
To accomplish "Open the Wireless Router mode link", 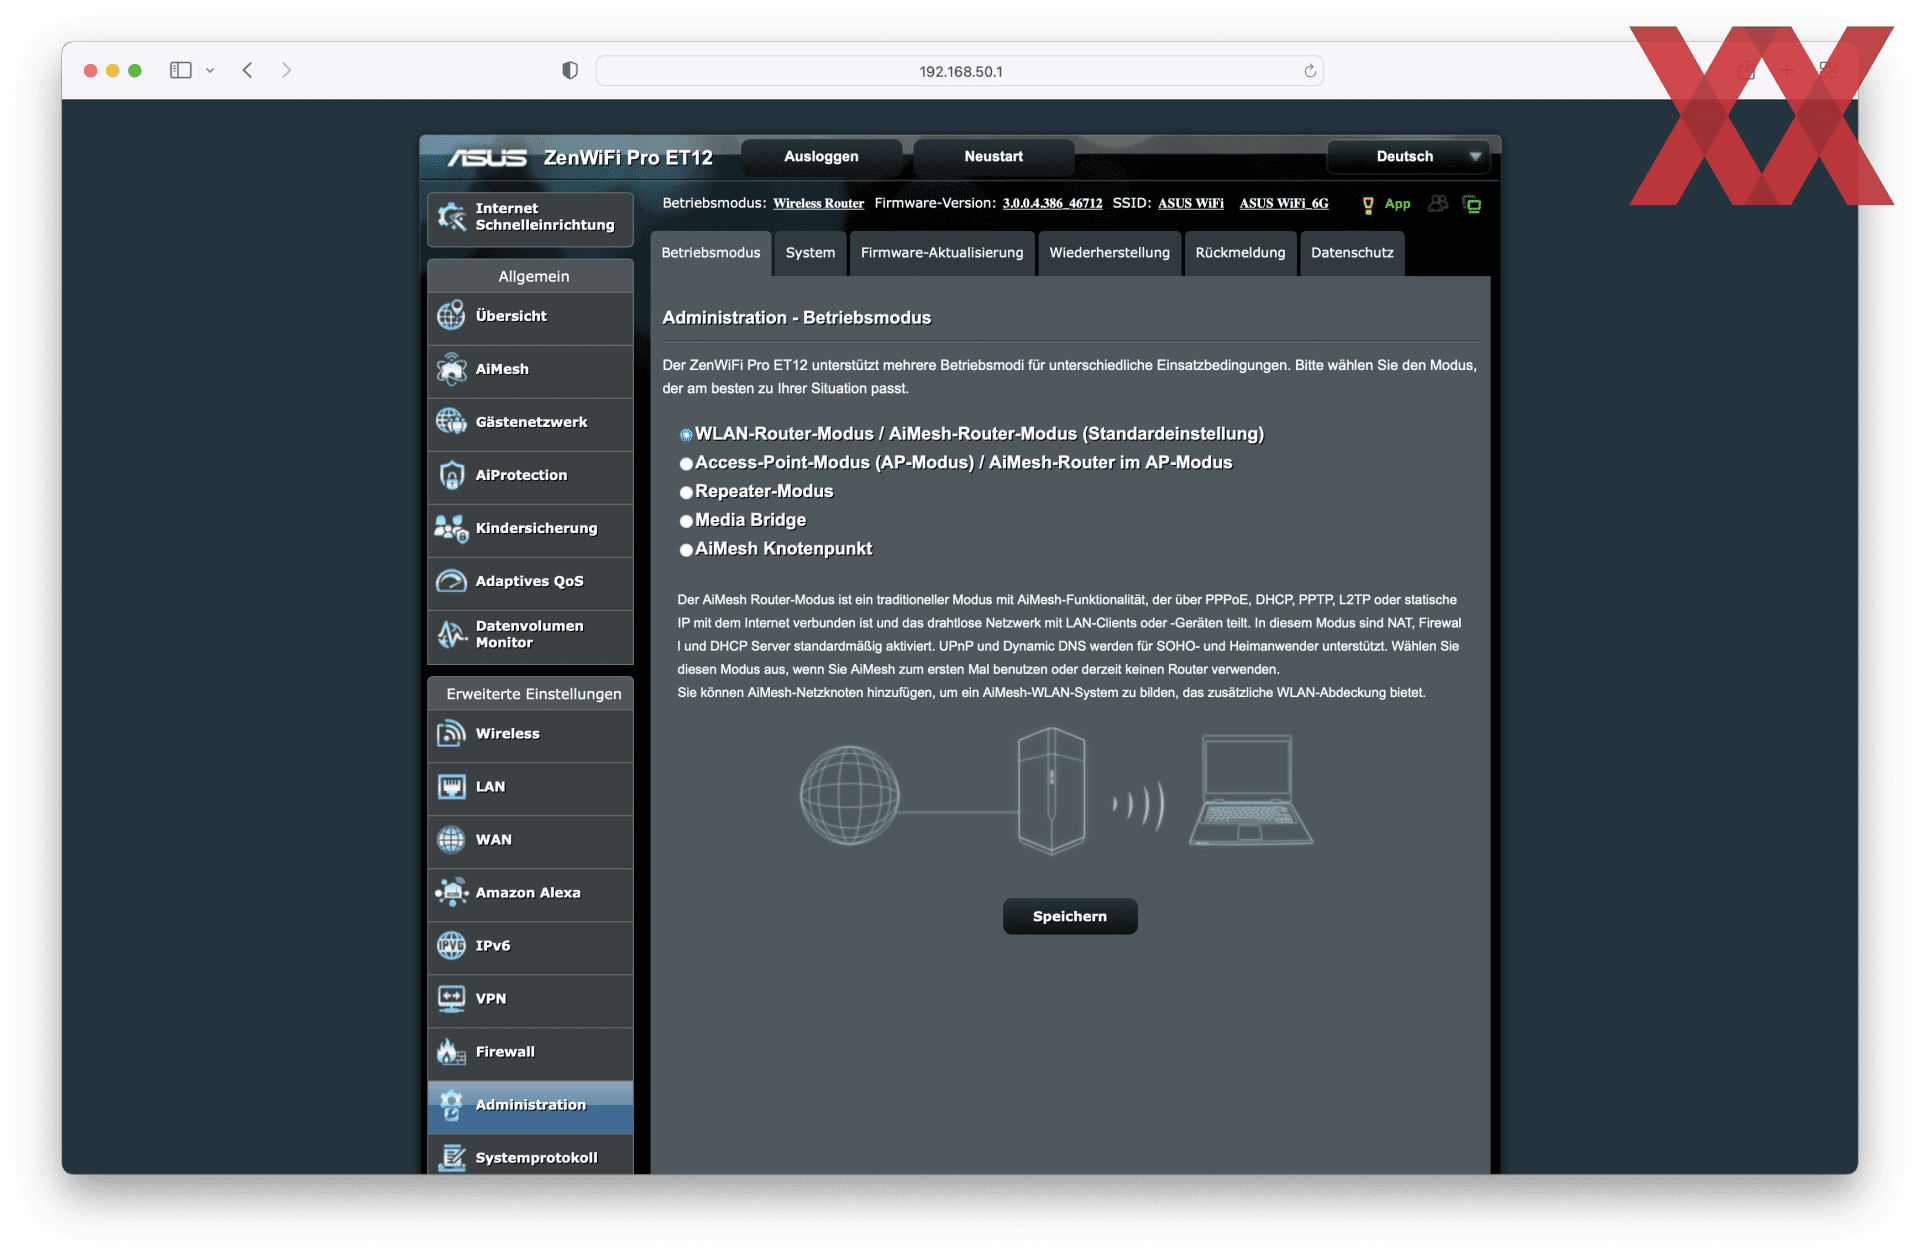I will (x=818, y=204).
